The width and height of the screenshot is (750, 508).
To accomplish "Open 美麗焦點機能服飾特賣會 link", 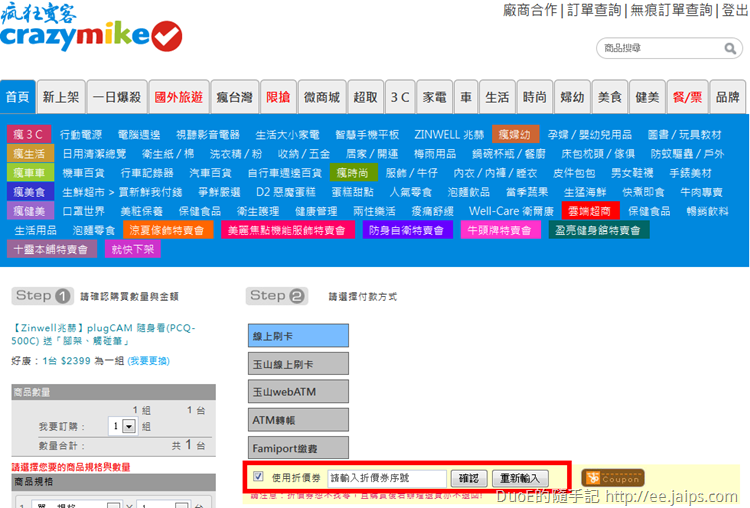I will (287, 230).
